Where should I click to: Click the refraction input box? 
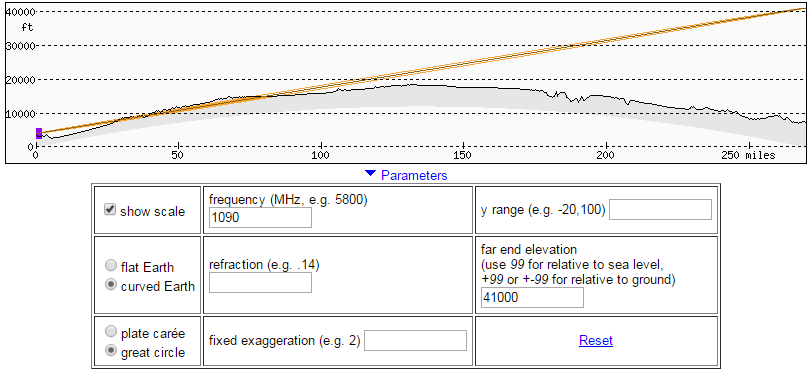(260, 282)
